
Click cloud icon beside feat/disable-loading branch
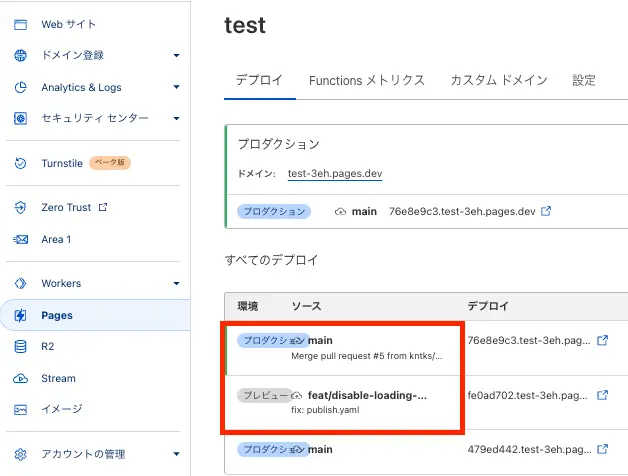click(296, 395)
